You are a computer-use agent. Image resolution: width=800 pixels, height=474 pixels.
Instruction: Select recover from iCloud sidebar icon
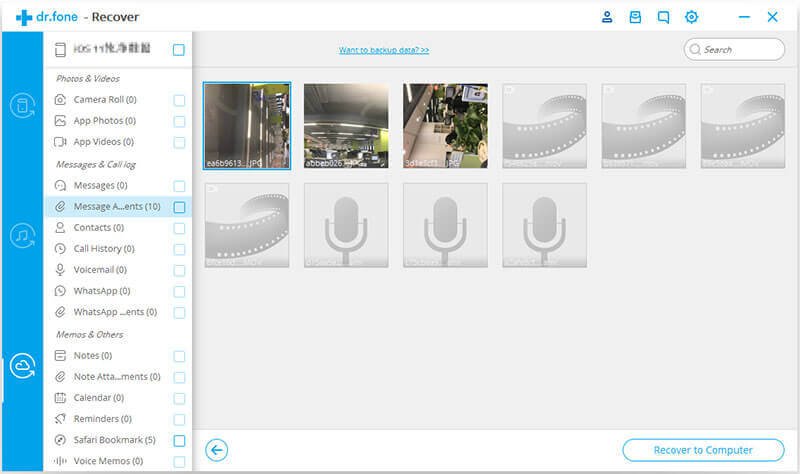22,366
